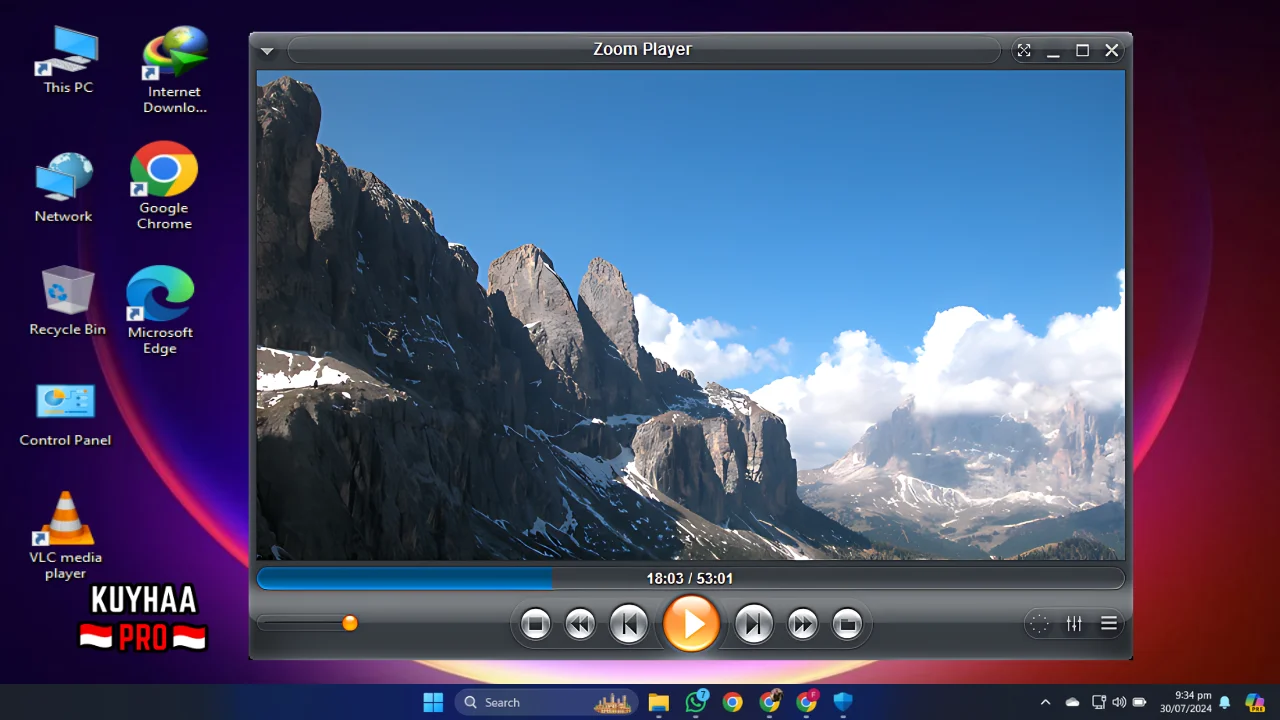Click the Rewind button

(580, 625)
